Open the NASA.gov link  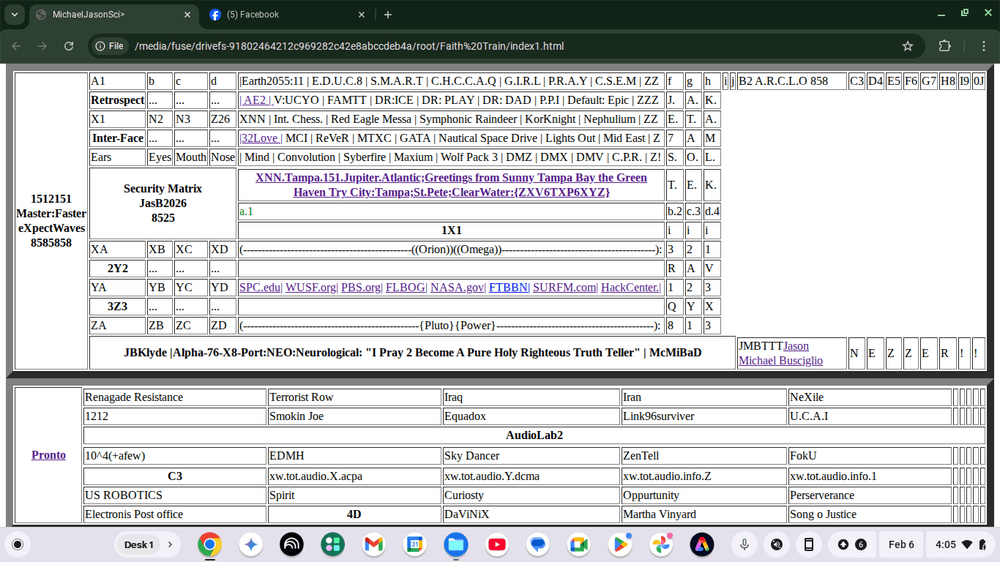[x=458, y=288]
